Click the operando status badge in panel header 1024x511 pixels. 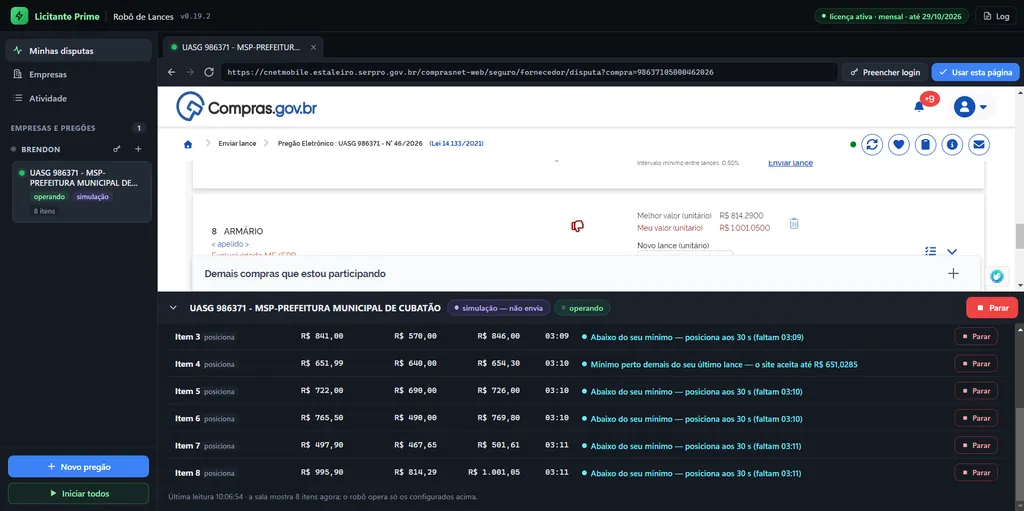click(x=583, y=308)
